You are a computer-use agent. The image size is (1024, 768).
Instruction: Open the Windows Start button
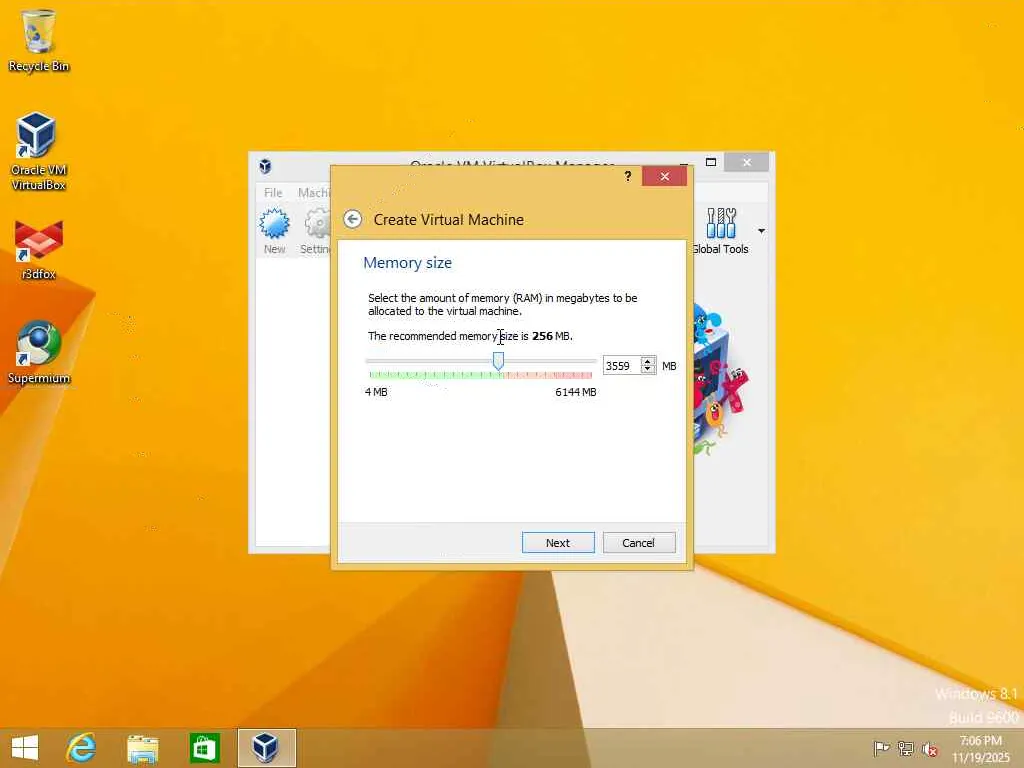click(x=25, y=748)
